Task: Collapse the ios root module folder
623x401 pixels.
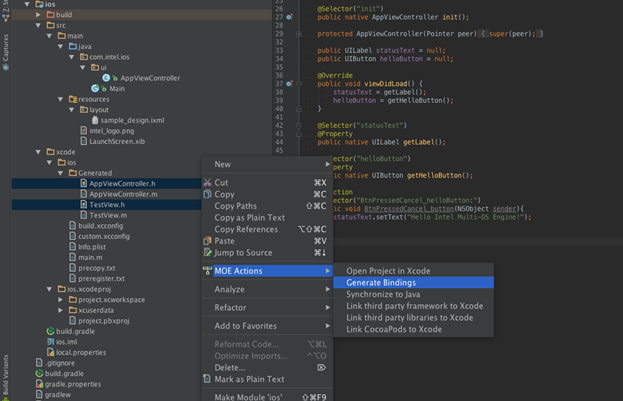Action: pyautogui.click(x=27, y=4)
